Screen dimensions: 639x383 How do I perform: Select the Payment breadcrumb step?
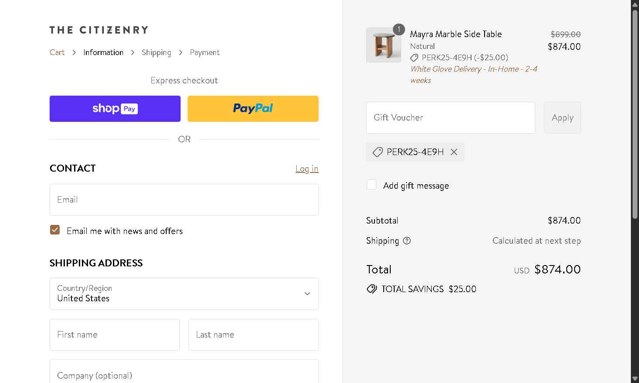point(205,52)
